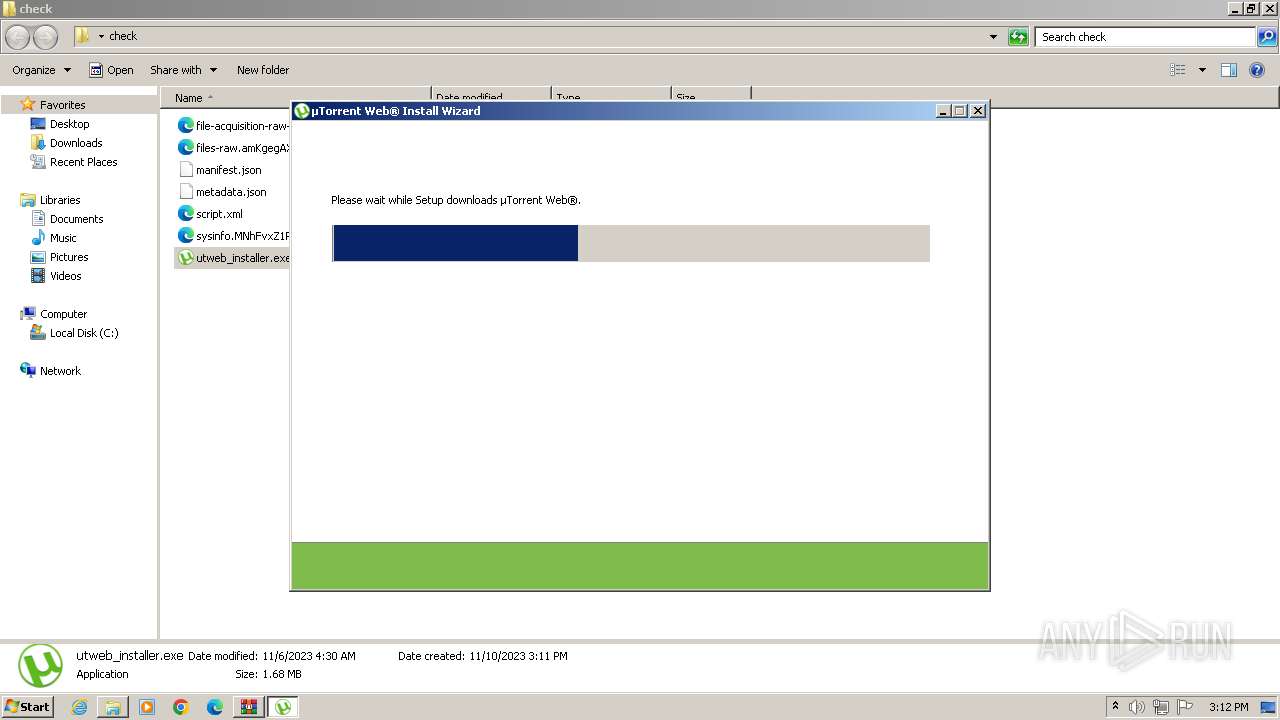This screenshot has width=1280, height=720.
Task: Open the Organize dropdown menu
Action: [x=41, y=70]
